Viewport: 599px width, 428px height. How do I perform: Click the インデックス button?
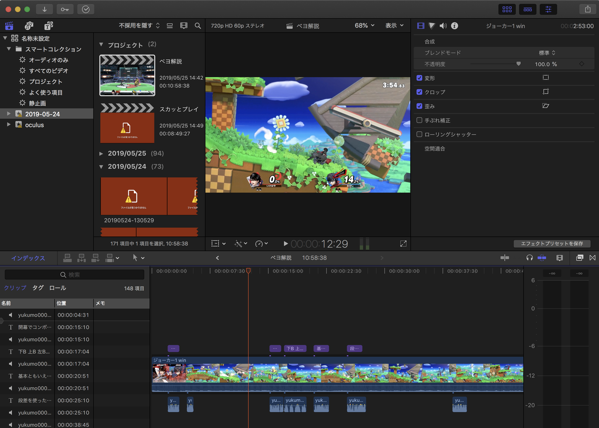pos(28,258)
